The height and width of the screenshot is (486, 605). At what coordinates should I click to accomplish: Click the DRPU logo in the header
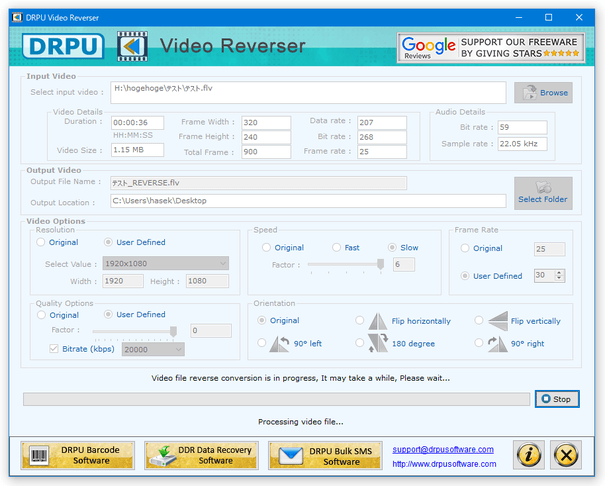[x=63, y=46]
